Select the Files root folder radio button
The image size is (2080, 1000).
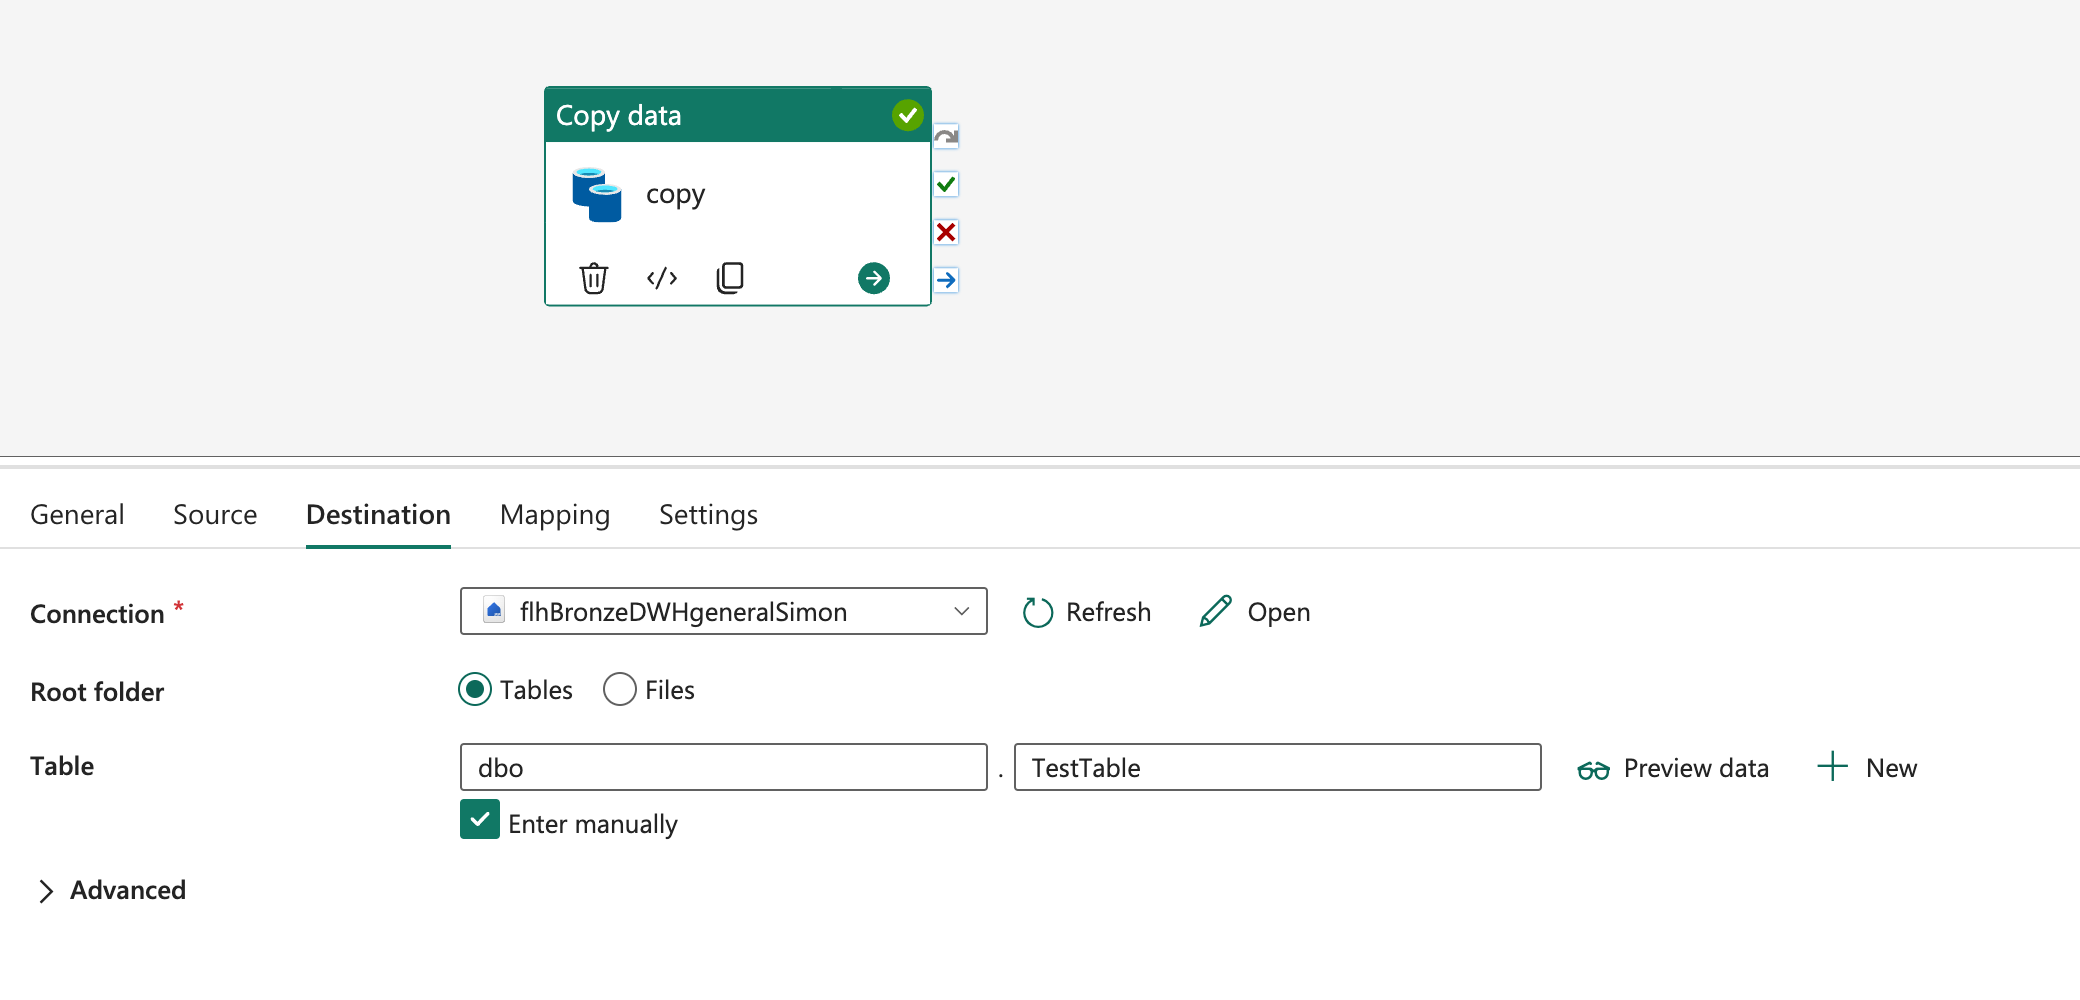point(620,690)
